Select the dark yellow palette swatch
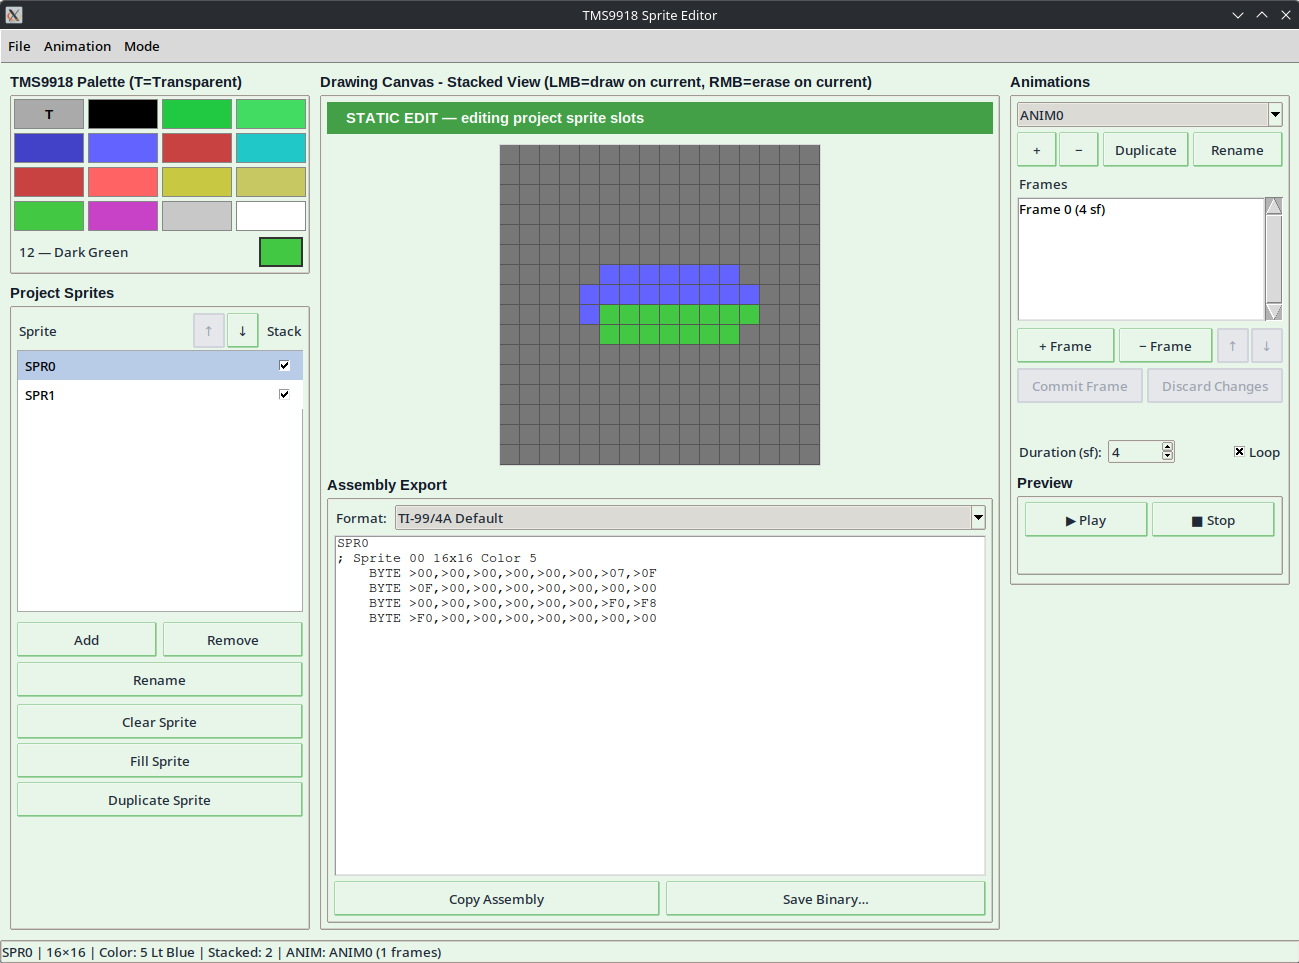The height and width of the screenshot is (963, 1299). pyautogui.click(x=197, y=182)
